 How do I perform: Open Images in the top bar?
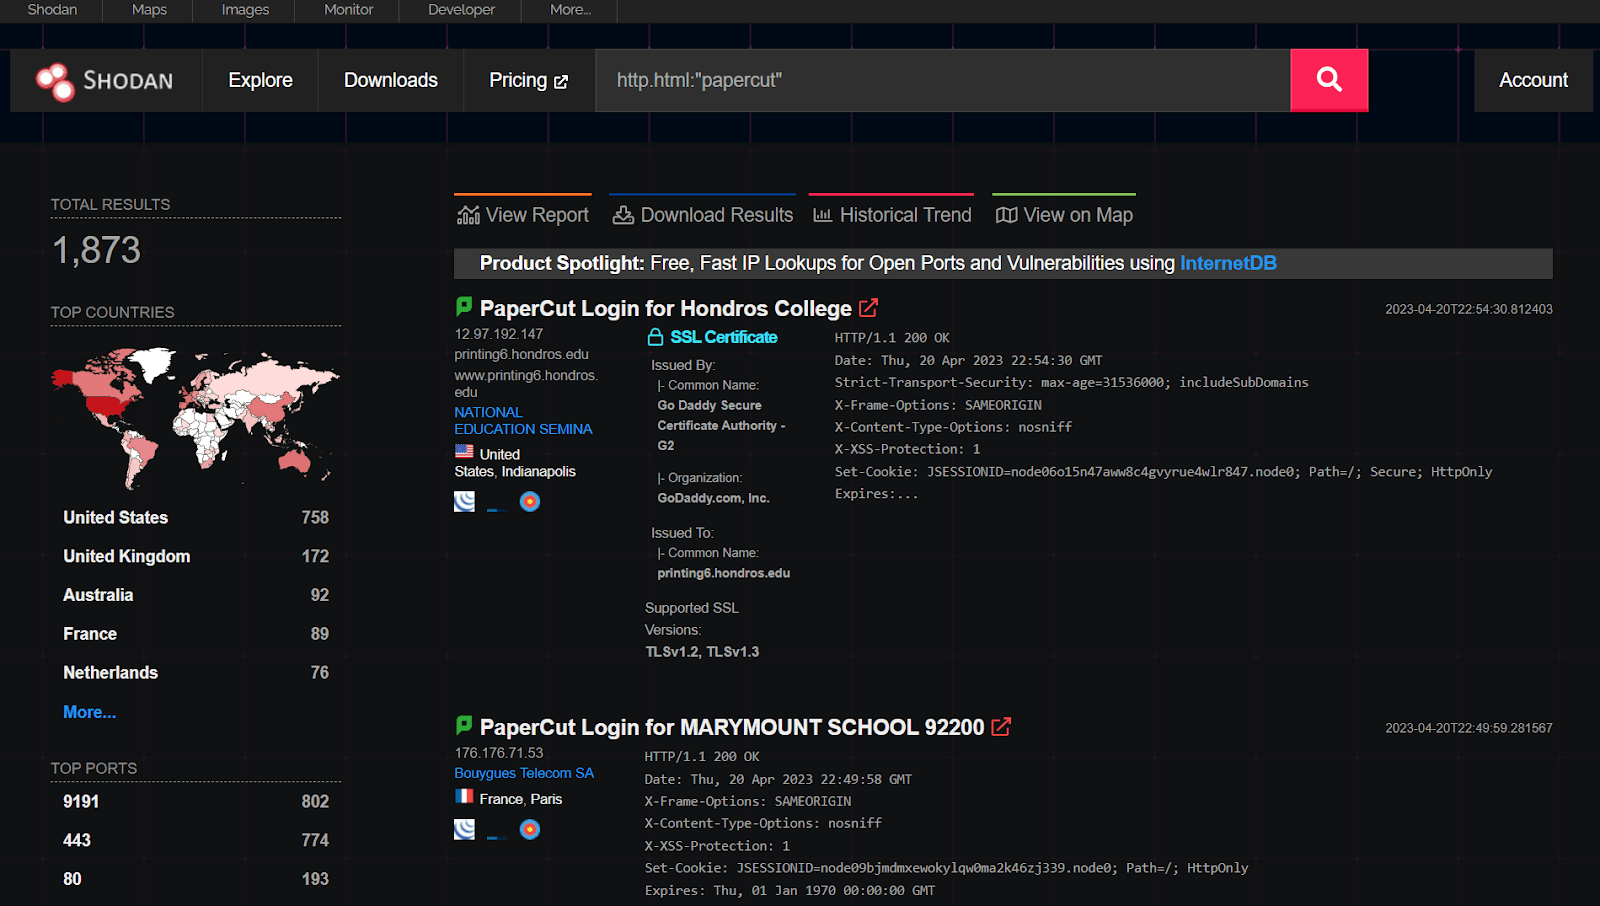pos(245,10)
